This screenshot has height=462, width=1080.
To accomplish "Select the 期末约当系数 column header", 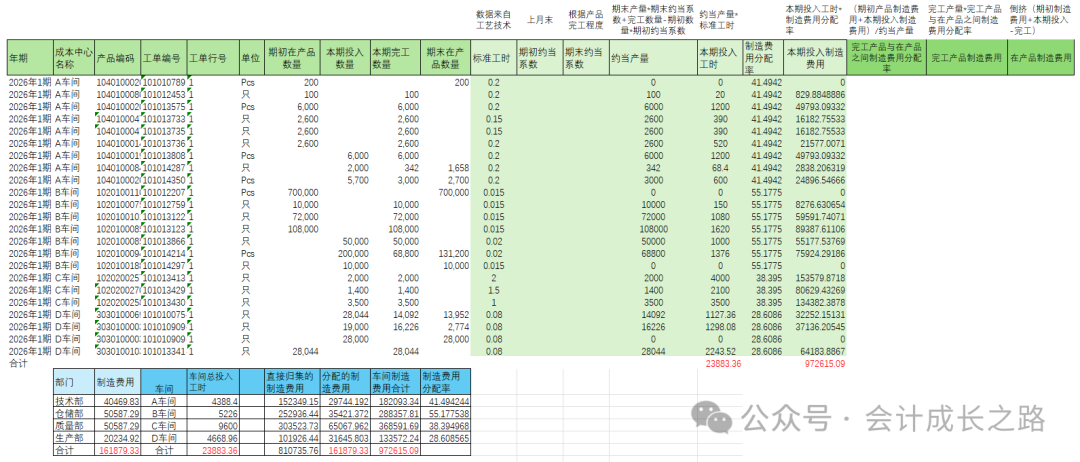I will click(x=584, y=56).
